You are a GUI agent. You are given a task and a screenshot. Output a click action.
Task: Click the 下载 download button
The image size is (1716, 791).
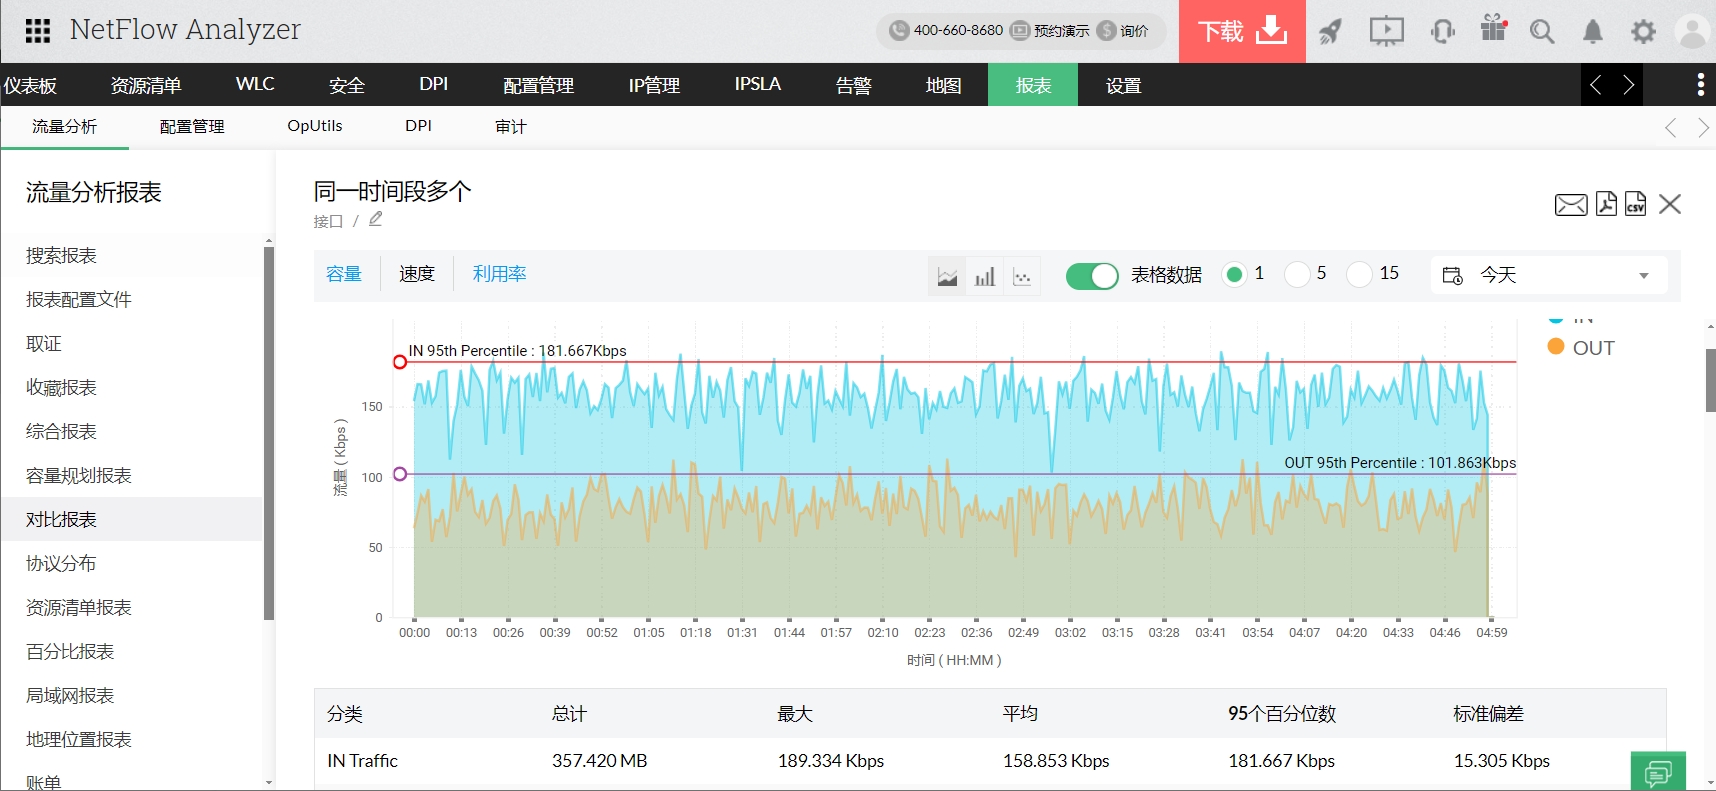point(1242,32)
